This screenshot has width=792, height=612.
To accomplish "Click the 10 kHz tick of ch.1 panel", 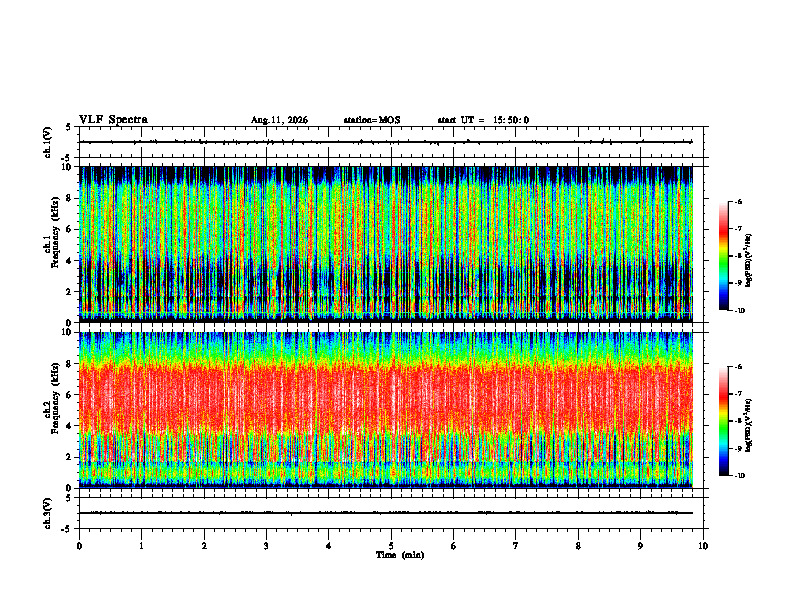I will coord(70,167).
